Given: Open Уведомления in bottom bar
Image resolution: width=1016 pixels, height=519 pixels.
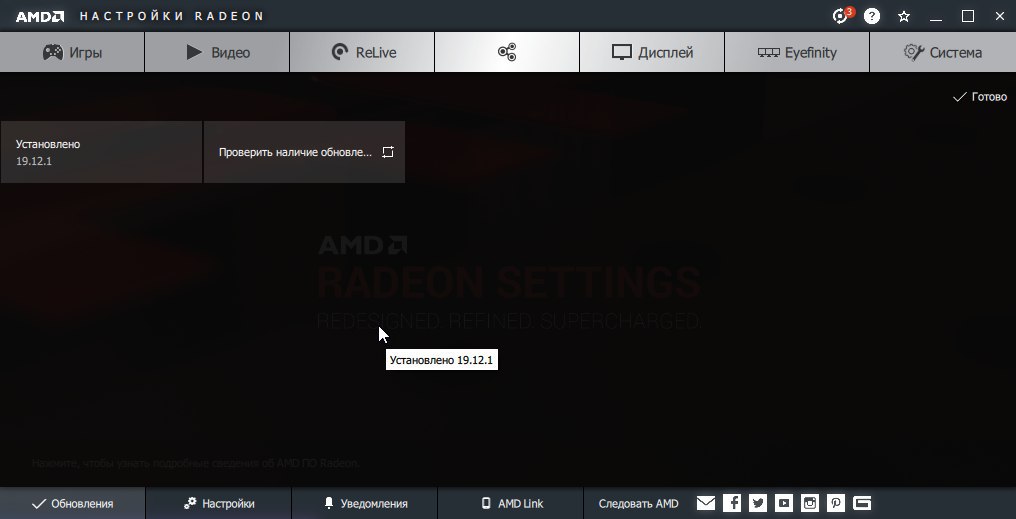Looking at the screenshot, I should [365, 503].
